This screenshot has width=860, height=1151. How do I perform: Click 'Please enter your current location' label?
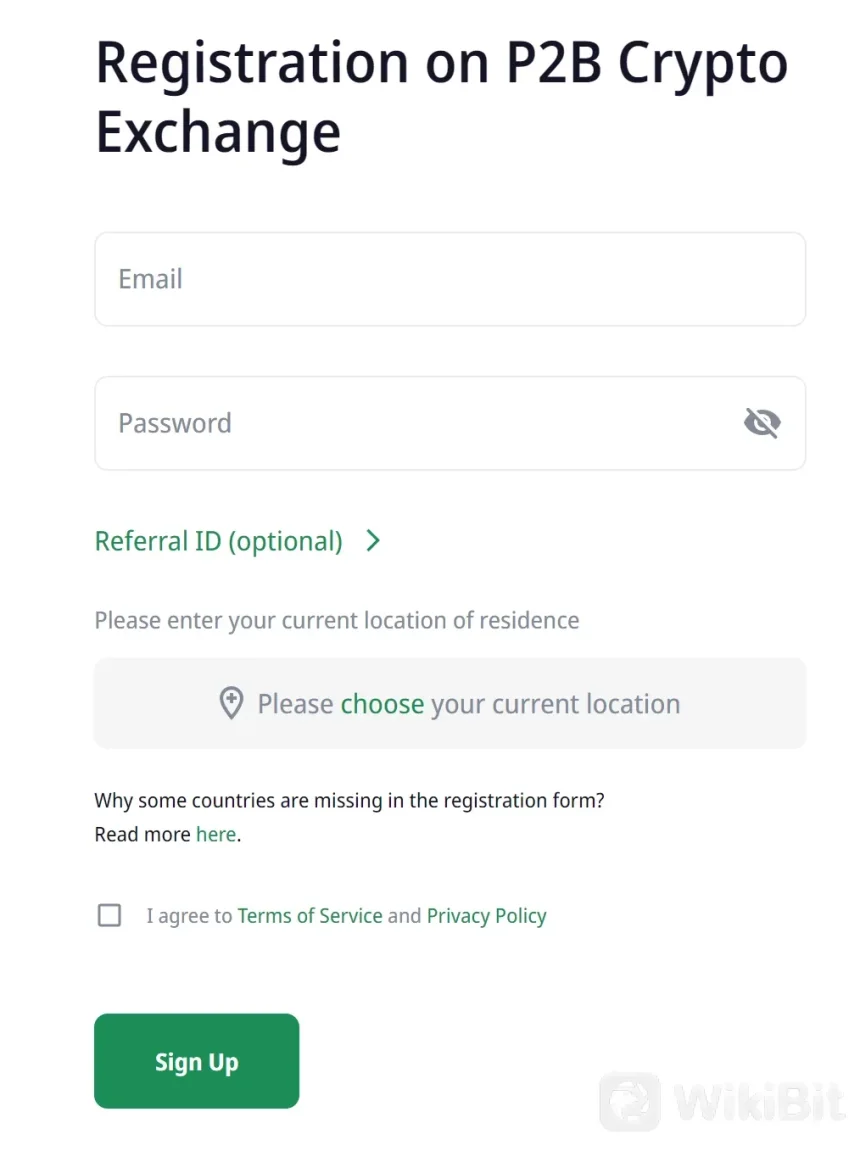pyautogui.click(x=336, y=620)
